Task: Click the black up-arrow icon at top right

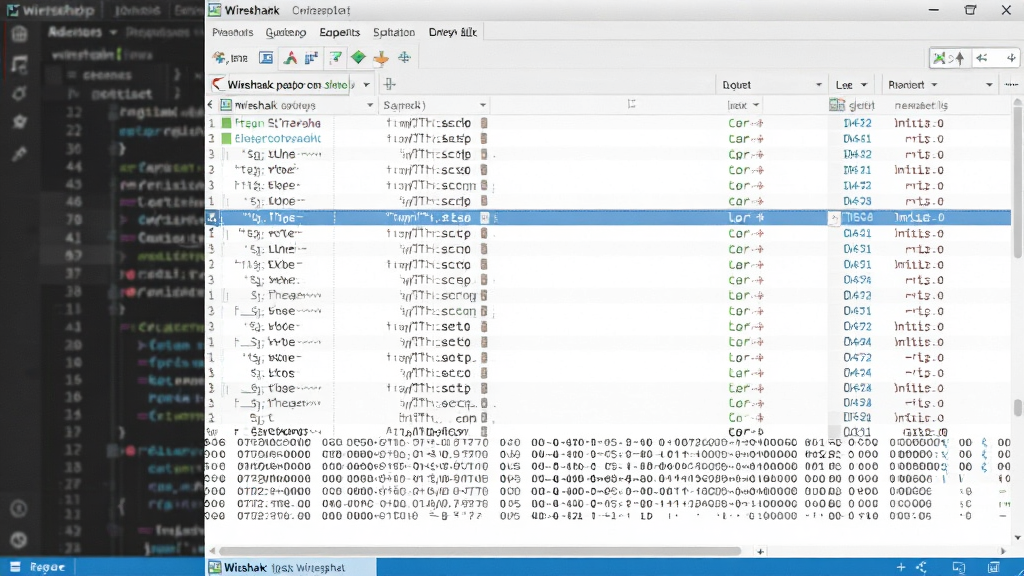Action: [959, 58]
